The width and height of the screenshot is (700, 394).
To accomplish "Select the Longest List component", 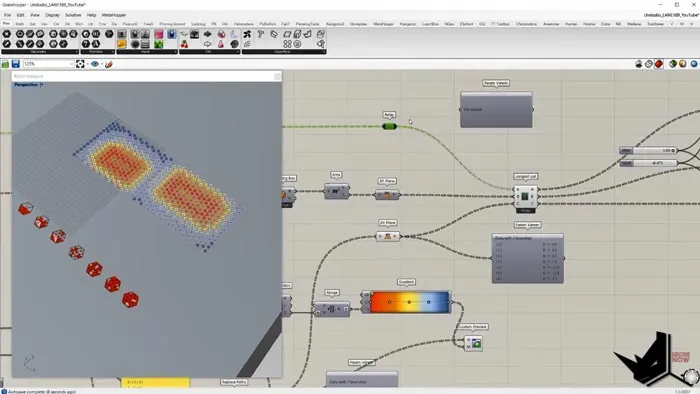I will tap(525, 197).
